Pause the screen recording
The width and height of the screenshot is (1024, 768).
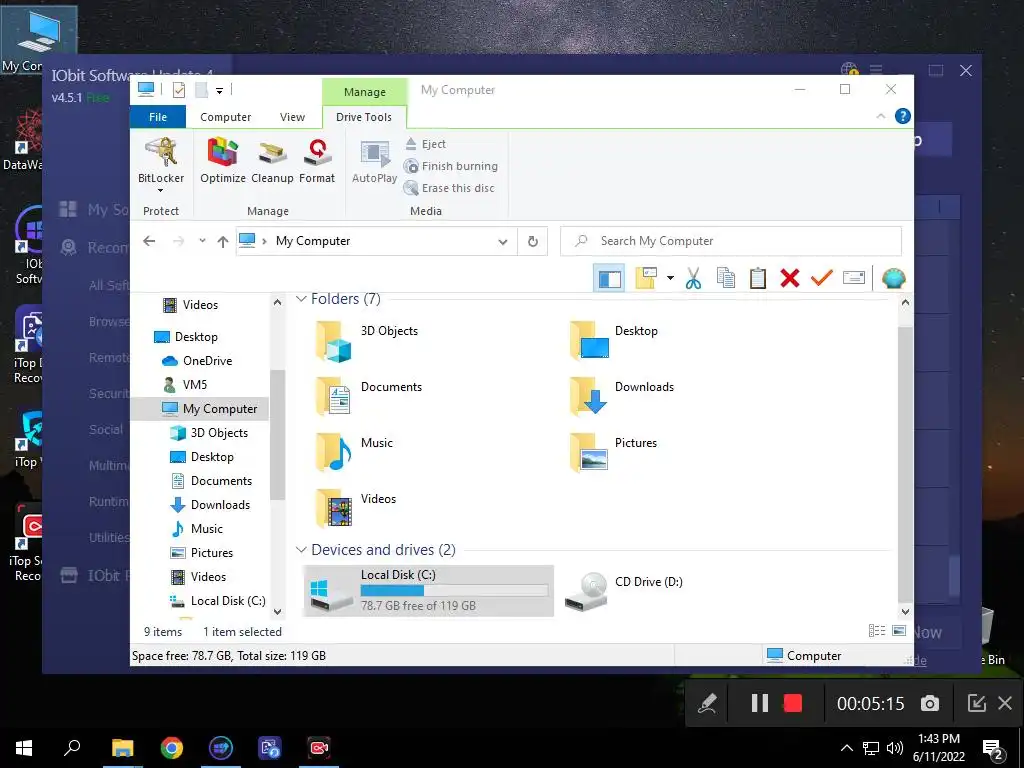coord(760,703)
